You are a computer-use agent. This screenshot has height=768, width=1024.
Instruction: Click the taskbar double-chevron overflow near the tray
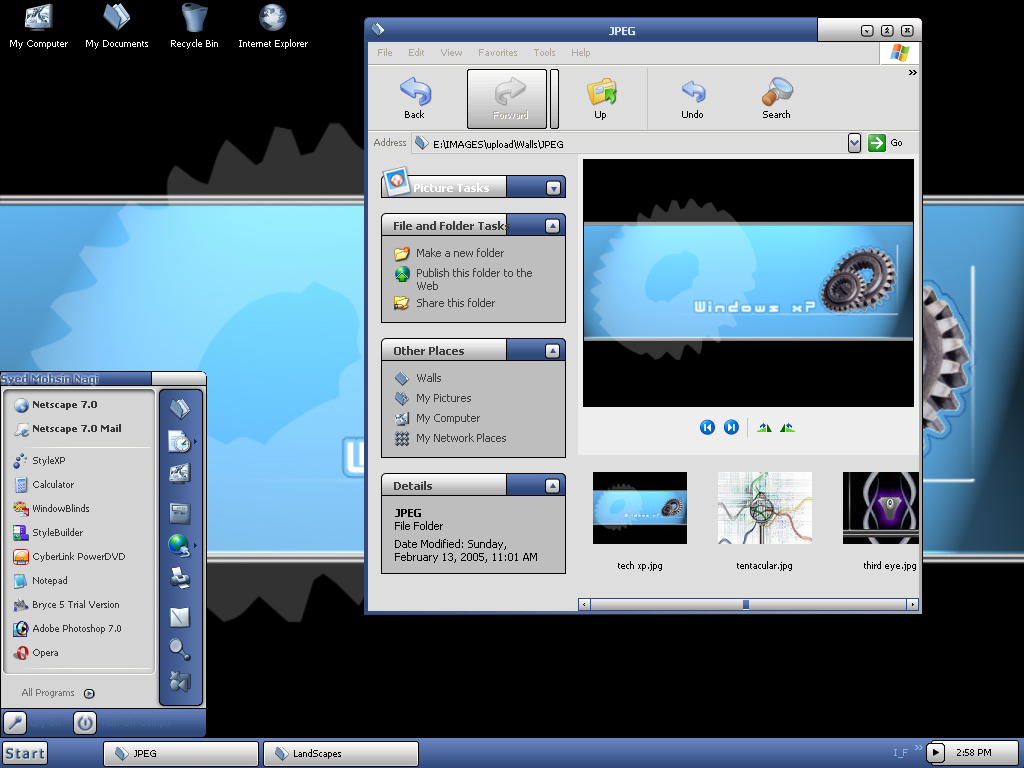pyautogui.click(x=919, y=748)
